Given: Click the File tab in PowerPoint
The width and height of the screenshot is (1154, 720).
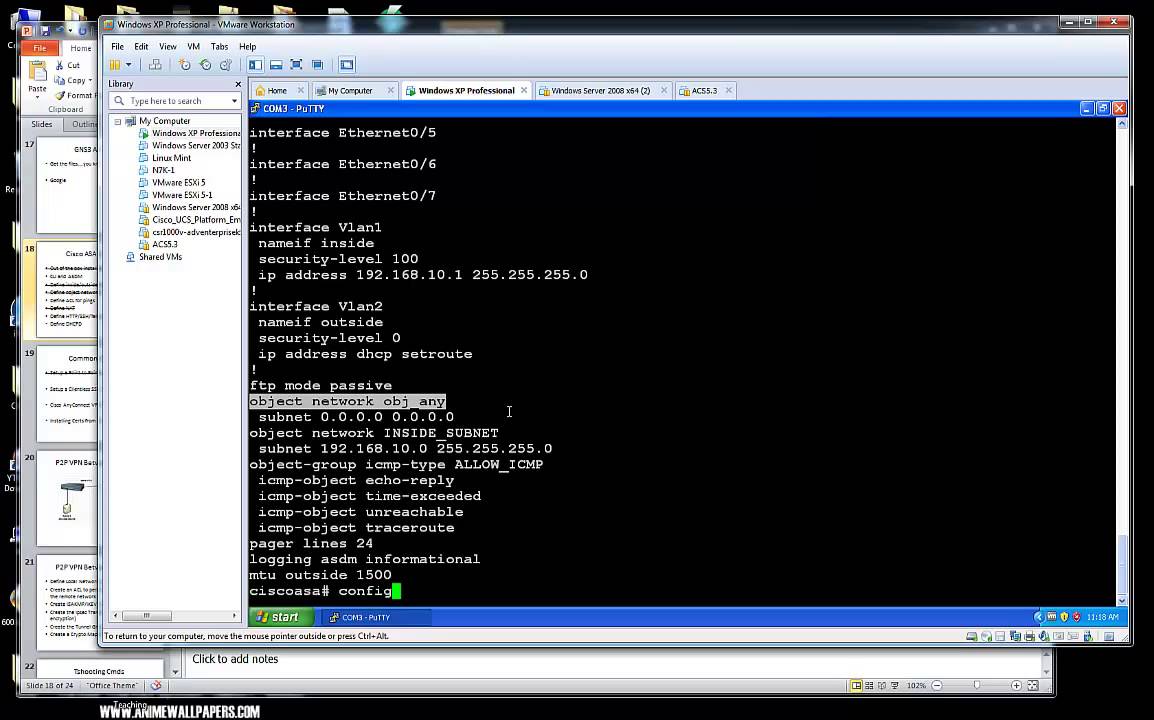Looking at the screenshot, I should (x=40, y=48).
